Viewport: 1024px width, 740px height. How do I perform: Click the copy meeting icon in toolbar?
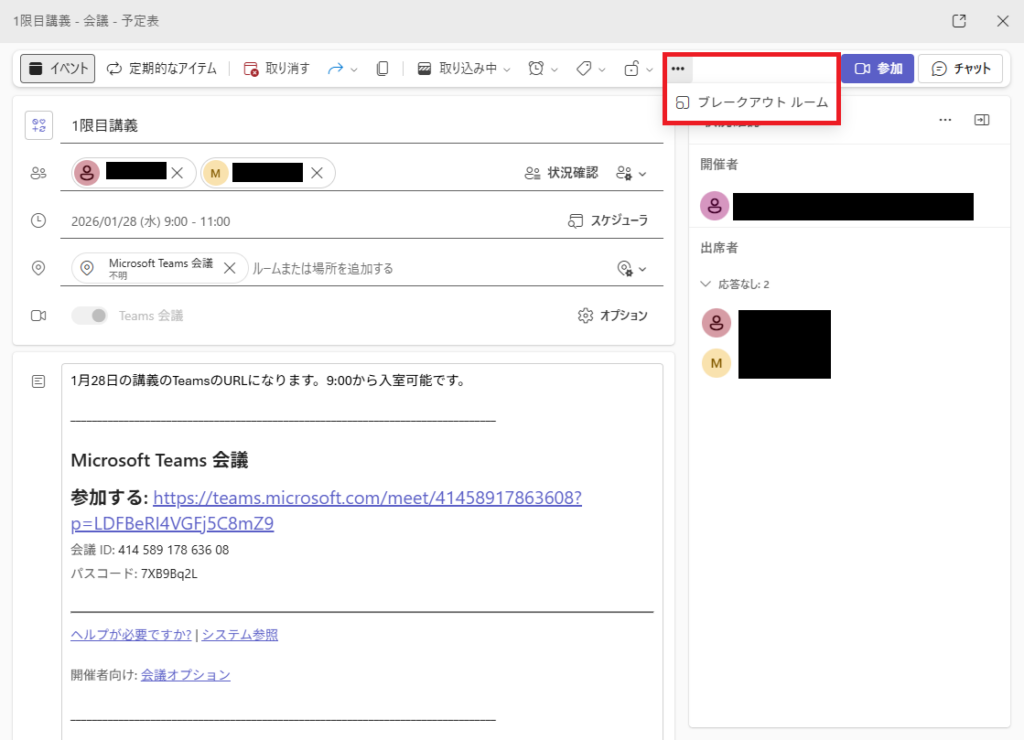(382, 69)
